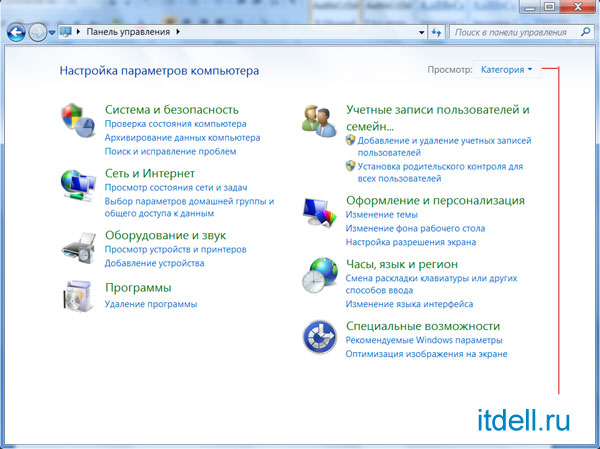Viewport: 600px width, 449px height.
Task: Open Программы category heading
Action: pyautogui.click(x=138, y=288)
